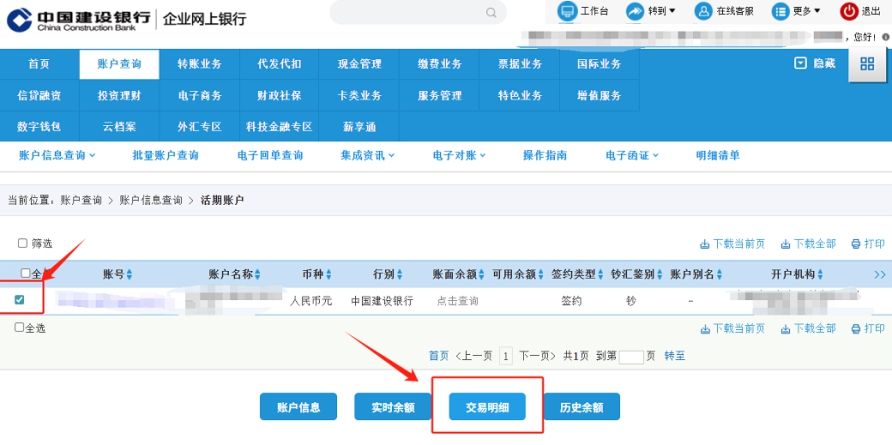Viewport: 892px width, 445px height.
Task: Click upper 打印 printer icon
Action: tap(856, 244)
